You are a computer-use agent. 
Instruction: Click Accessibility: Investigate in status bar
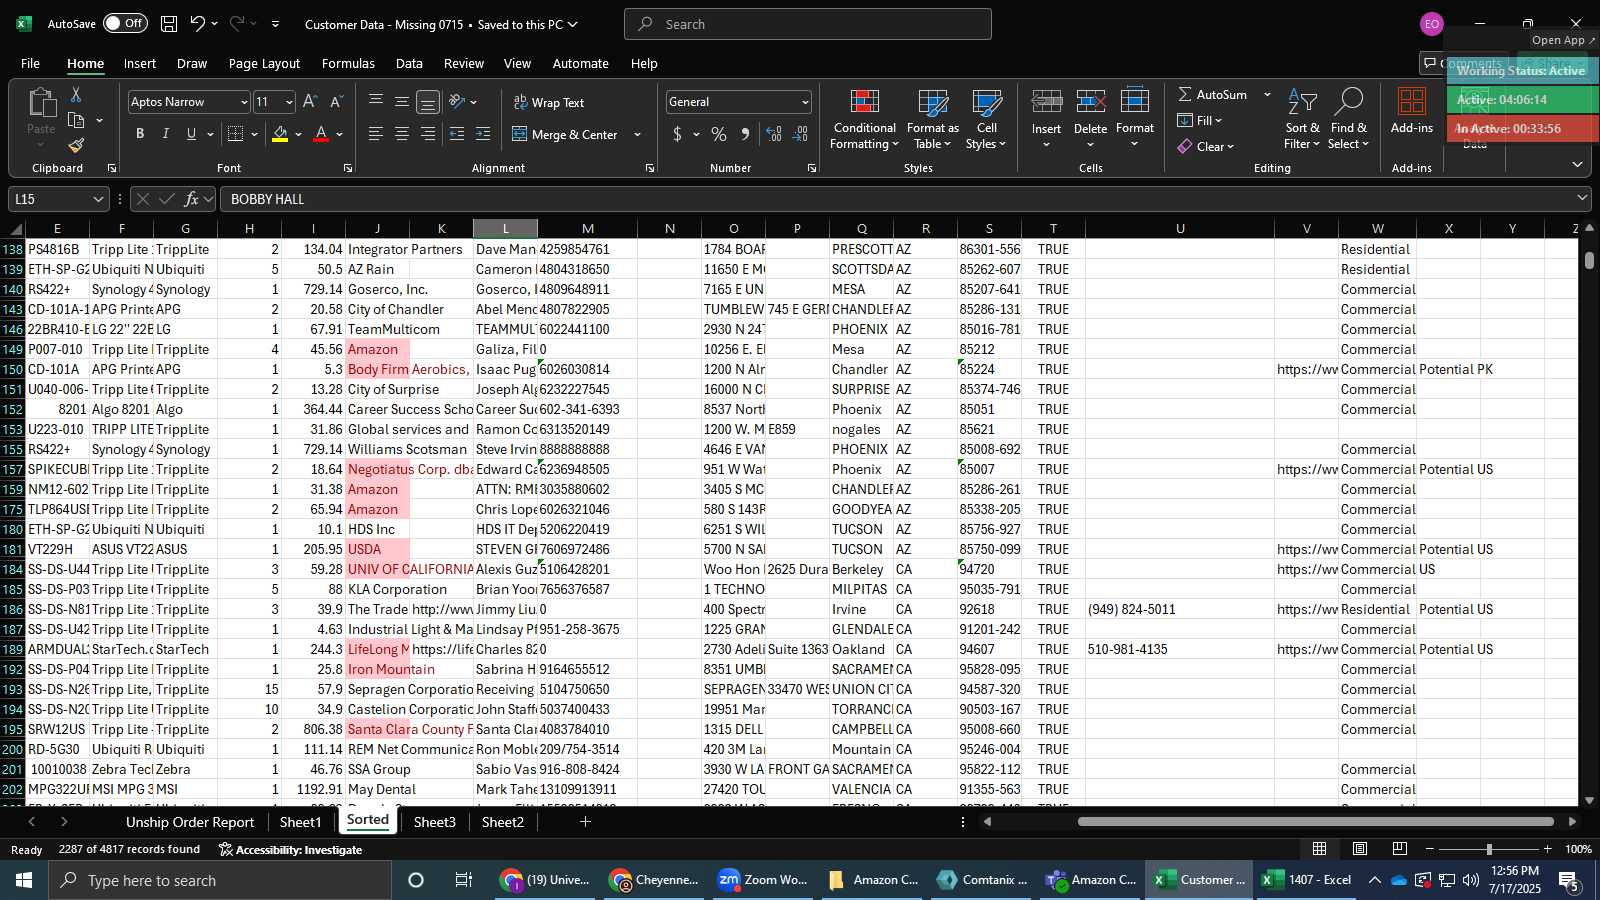291,850
